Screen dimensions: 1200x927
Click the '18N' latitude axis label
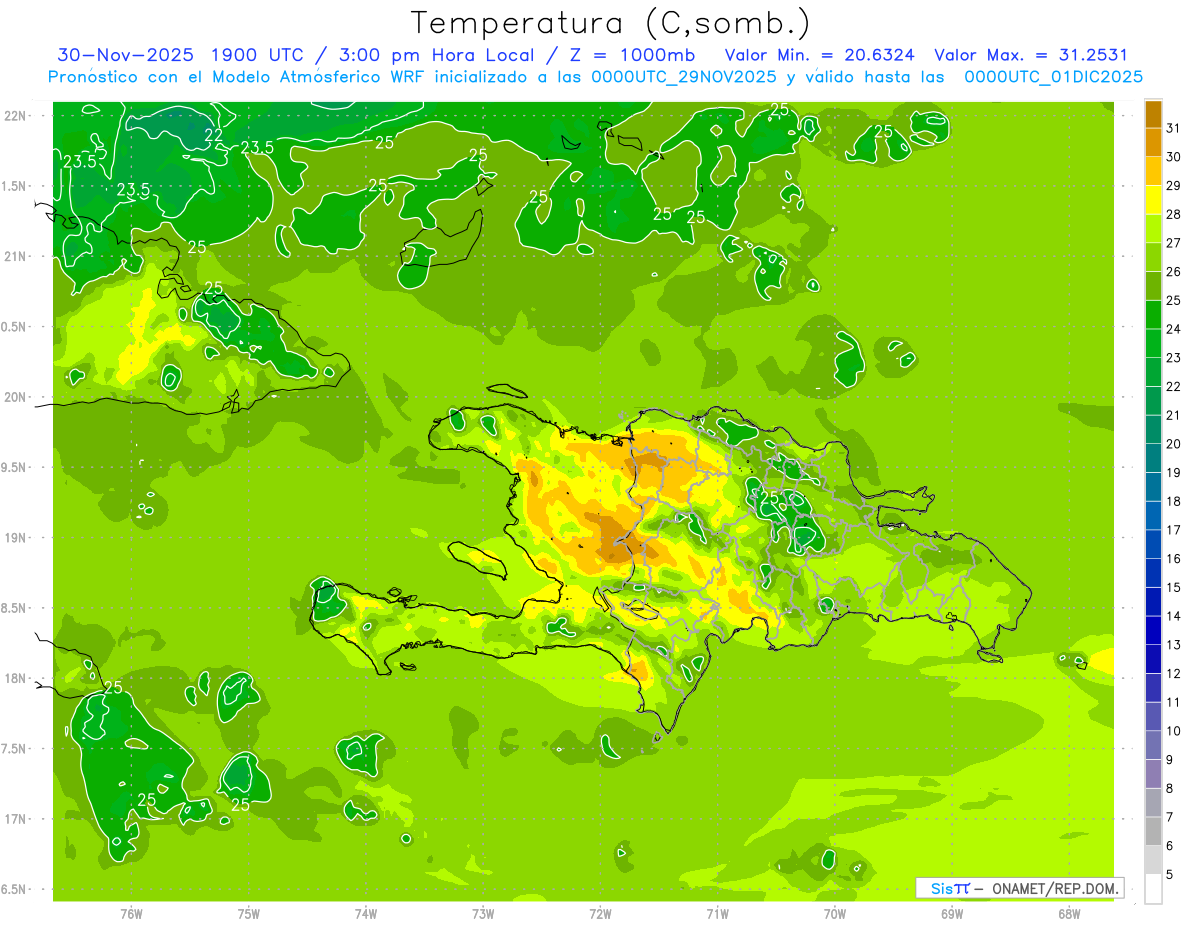tap(15, 678)
